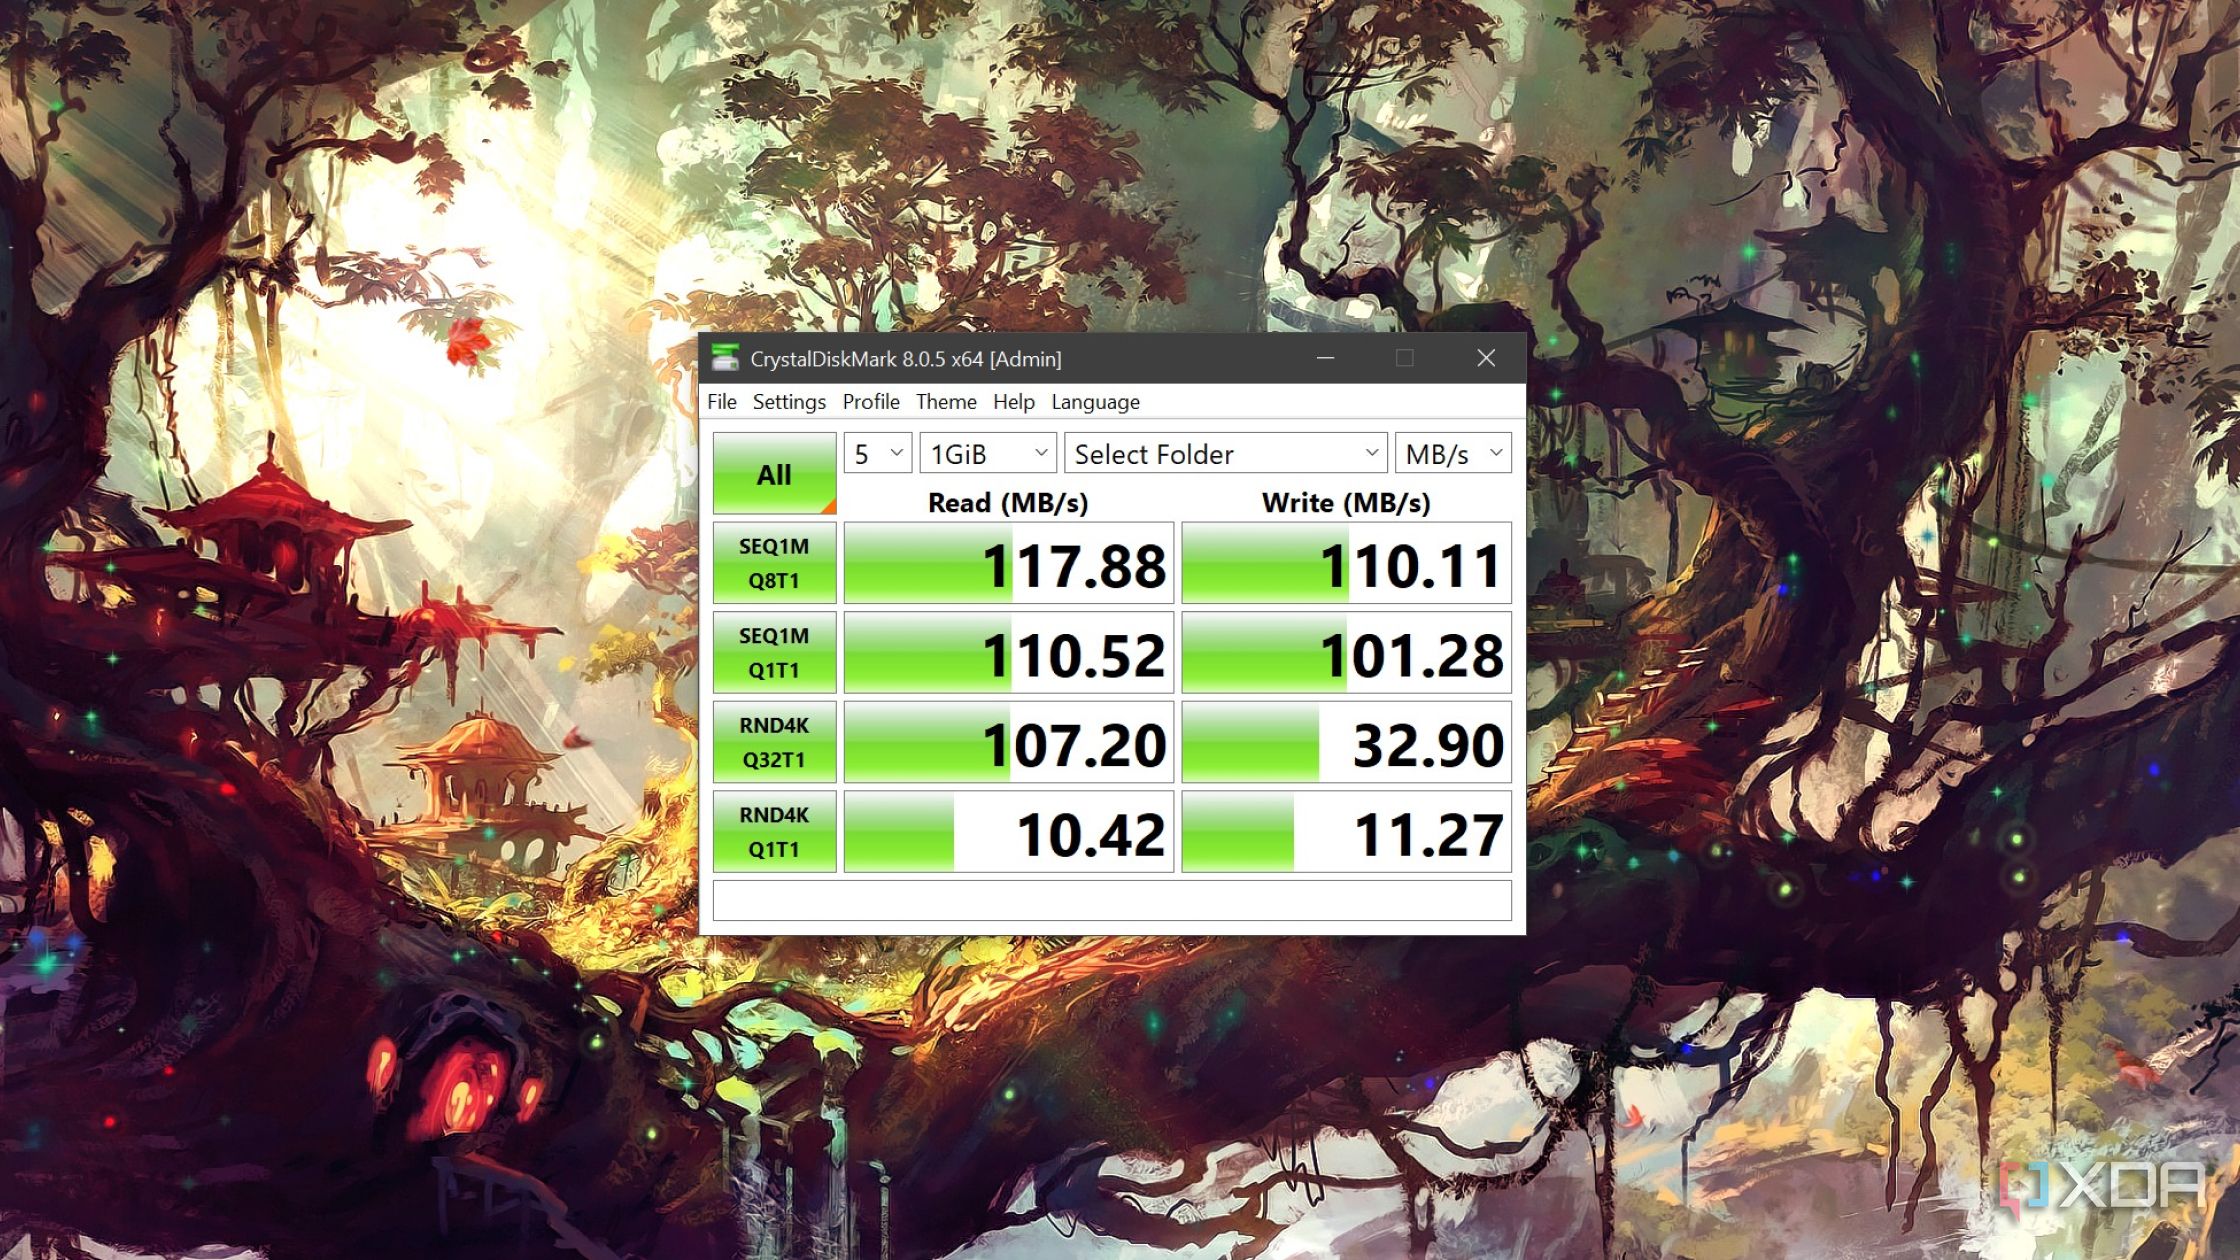Open the File menu

click(x=722, y=402)
